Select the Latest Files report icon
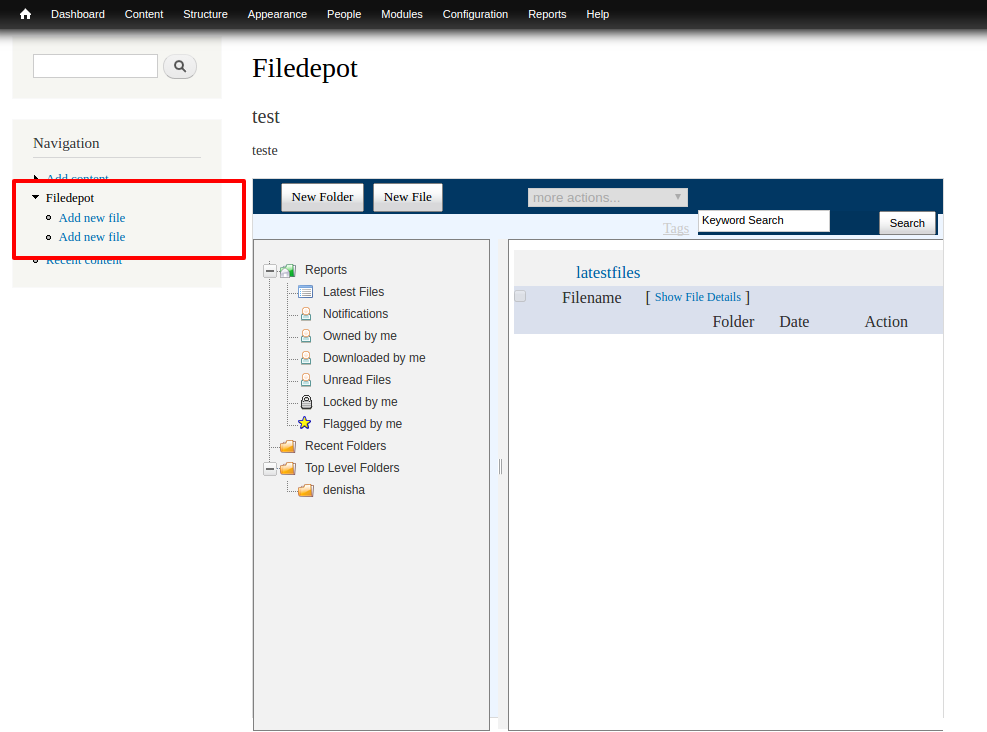Image resolution: width=987 pixels, height=732 pixels. tap(305, 291)
